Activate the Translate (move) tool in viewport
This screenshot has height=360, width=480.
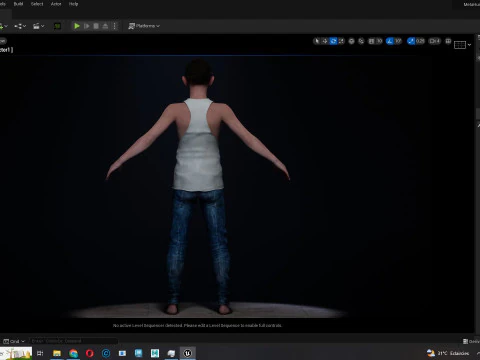(x=325, y=41)
